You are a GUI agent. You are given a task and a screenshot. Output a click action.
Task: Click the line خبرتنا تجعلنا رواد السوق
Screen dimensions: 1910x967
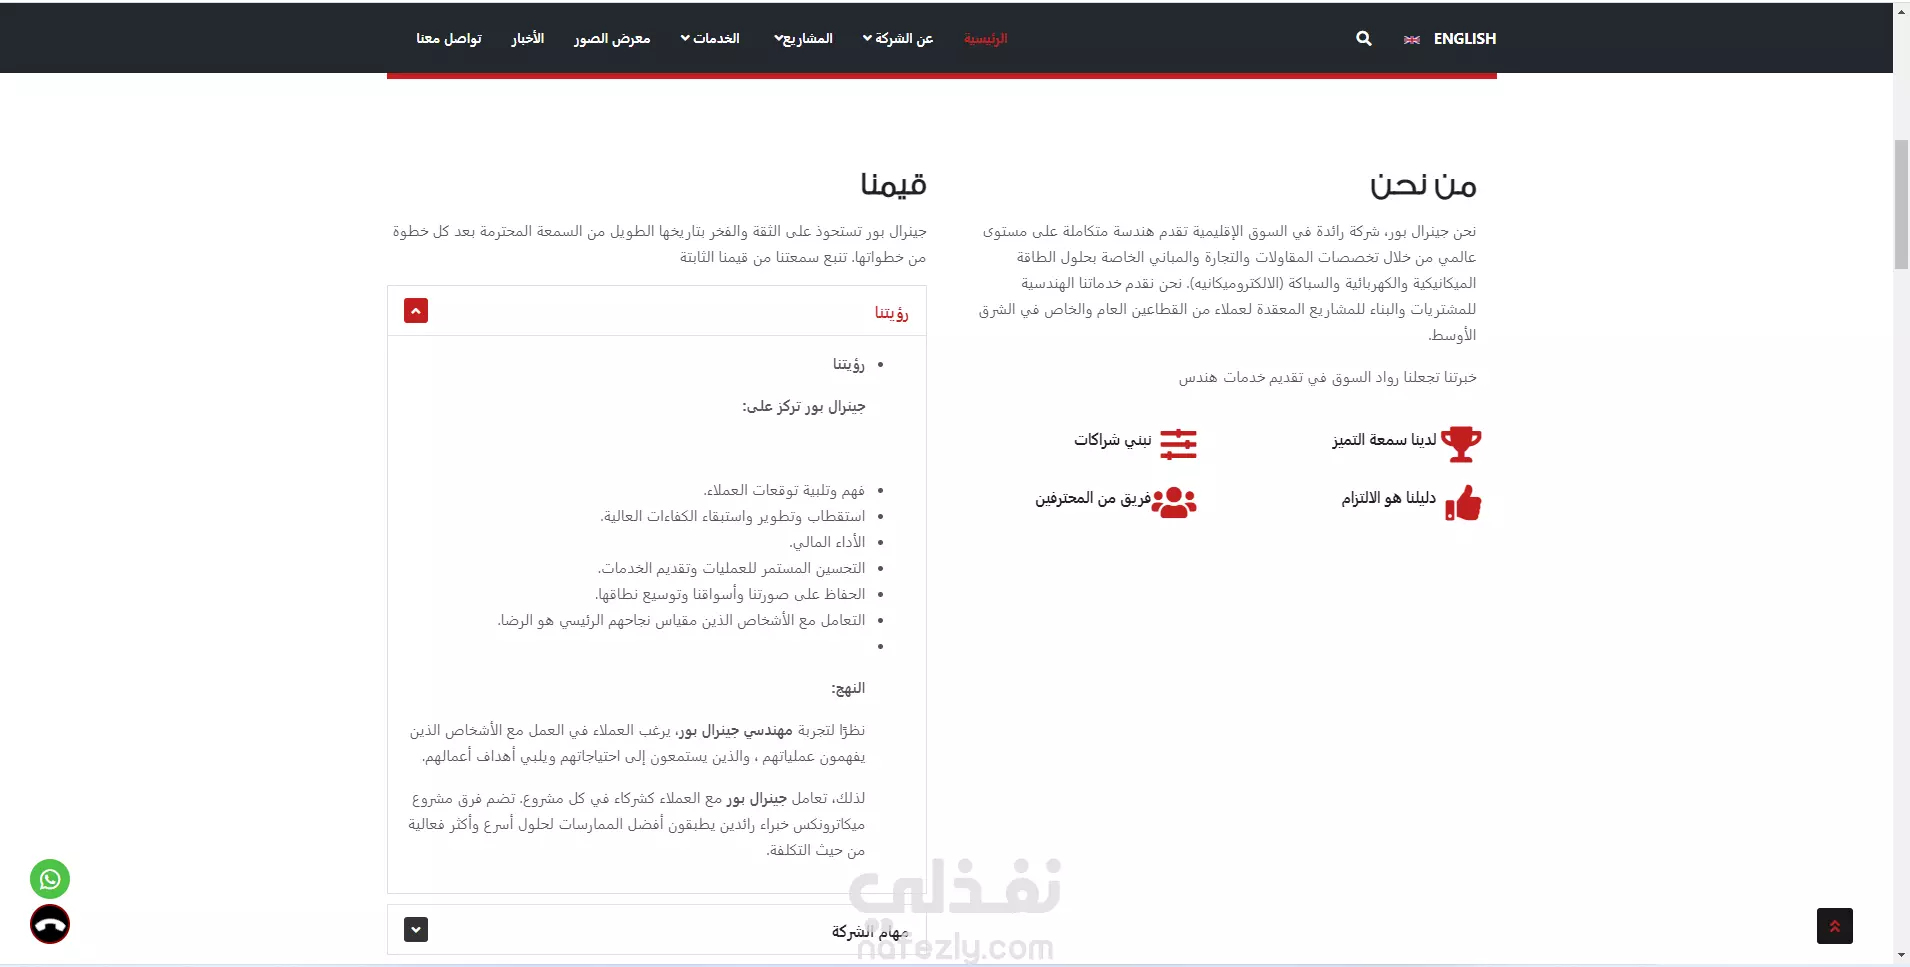(1327, 377)
